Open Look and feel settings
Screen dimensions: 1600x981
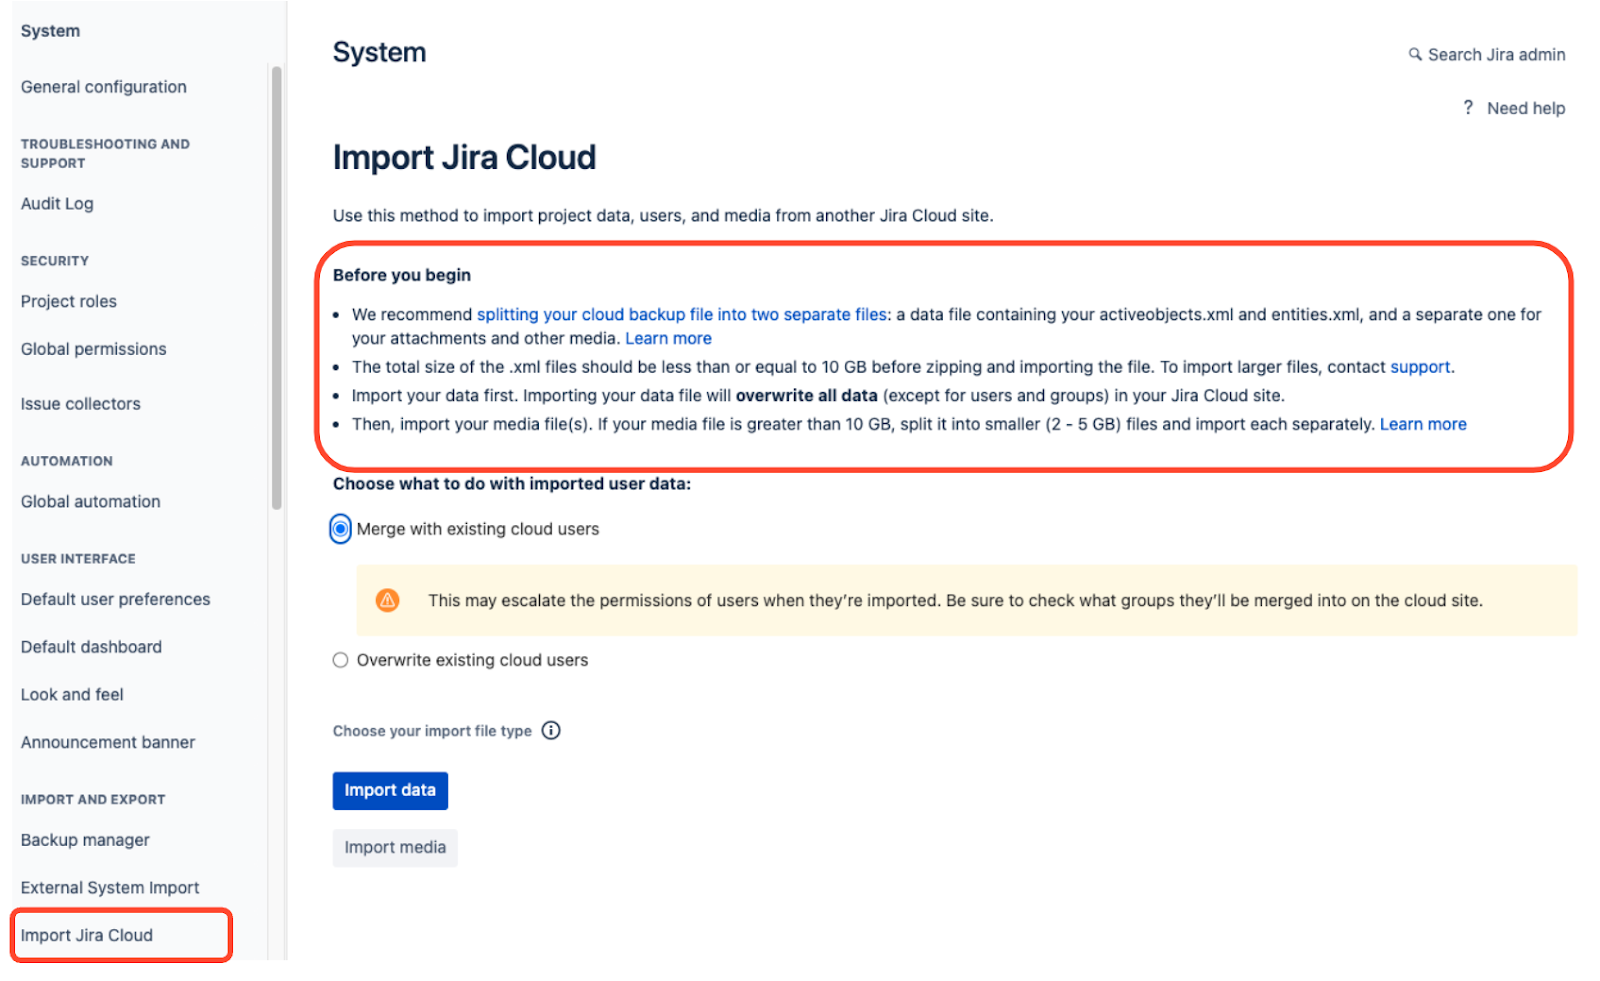[73, 695]
